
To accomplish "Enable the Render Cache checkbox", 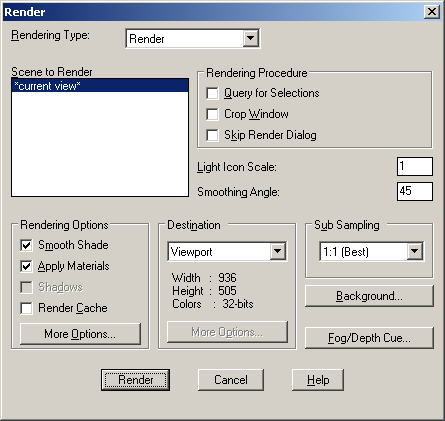I will click(x=26, y=308).
